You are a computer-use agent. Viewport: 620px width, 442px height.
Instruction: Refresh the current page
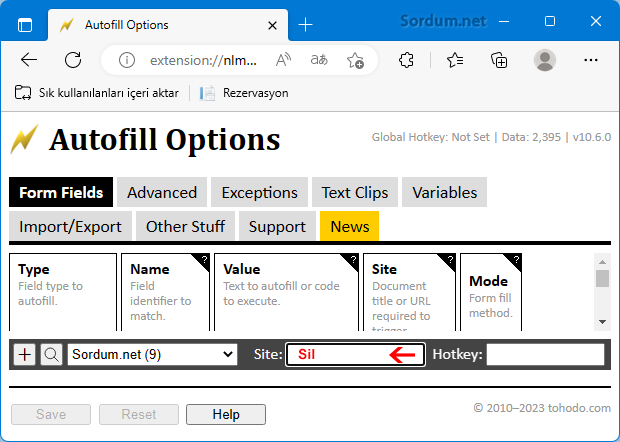click(73, 60)
